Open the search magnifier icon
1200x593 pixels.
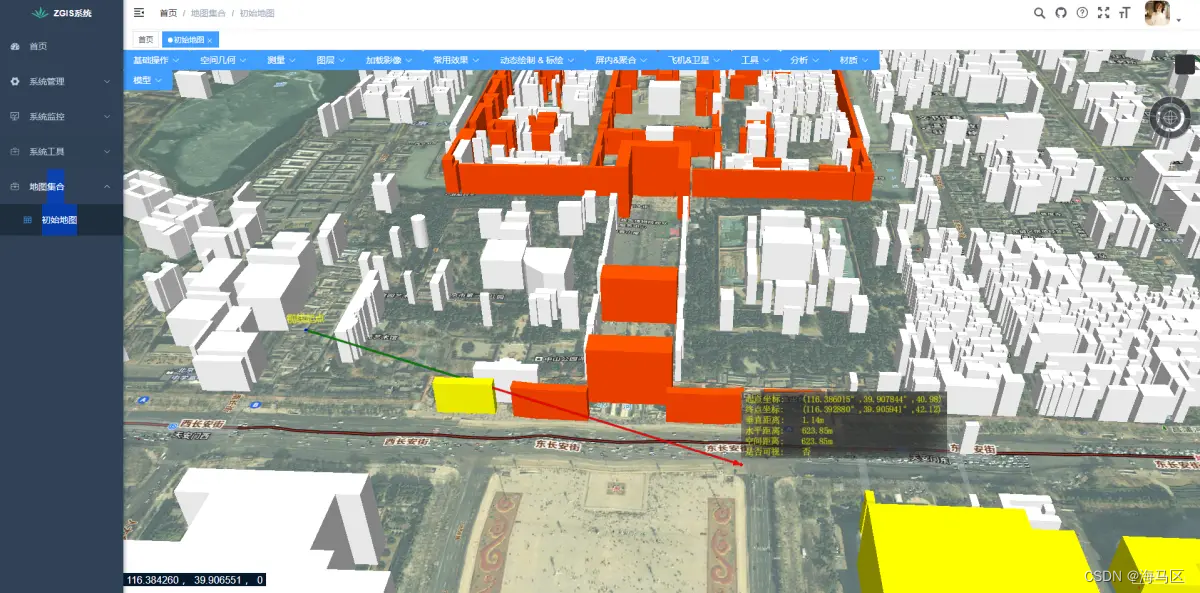1039,13
